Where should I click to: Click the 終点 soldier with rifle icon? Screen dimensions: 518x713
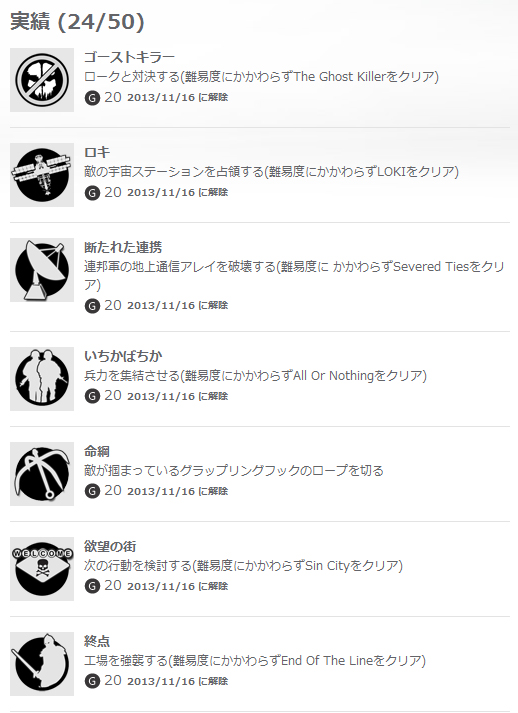[42, 664]
